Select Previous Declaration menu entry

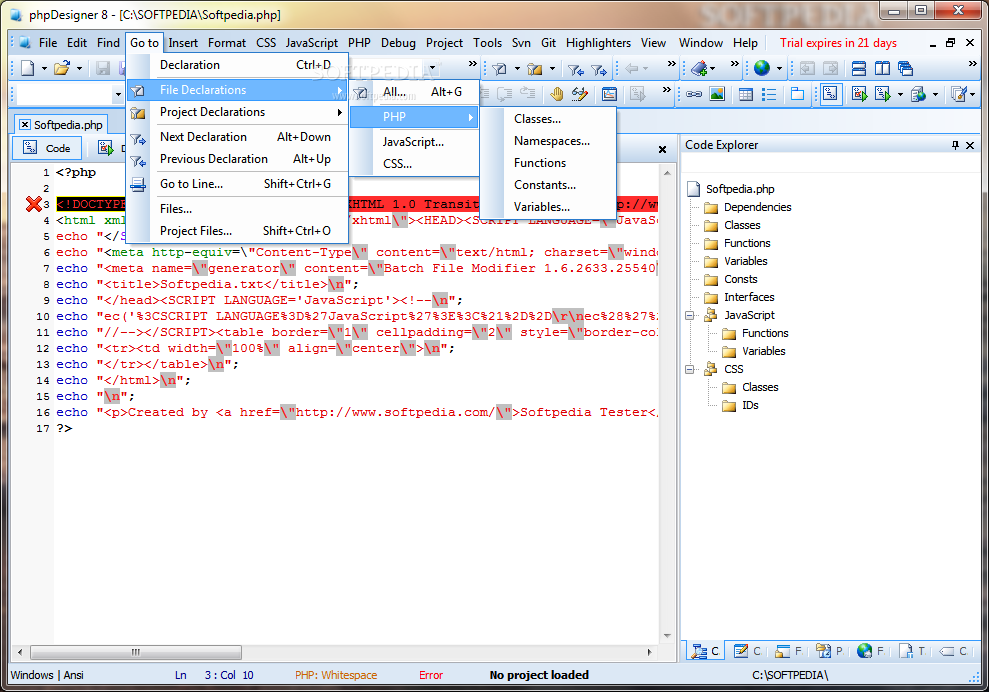click(x=238, y=159)
